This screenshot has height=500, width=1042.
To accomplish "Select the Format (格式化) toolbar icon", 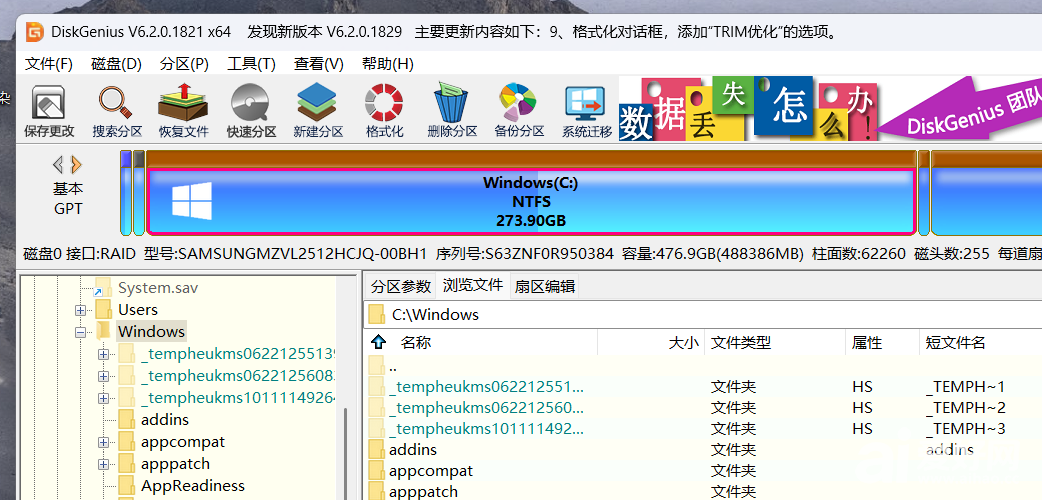I will [384, 112].
